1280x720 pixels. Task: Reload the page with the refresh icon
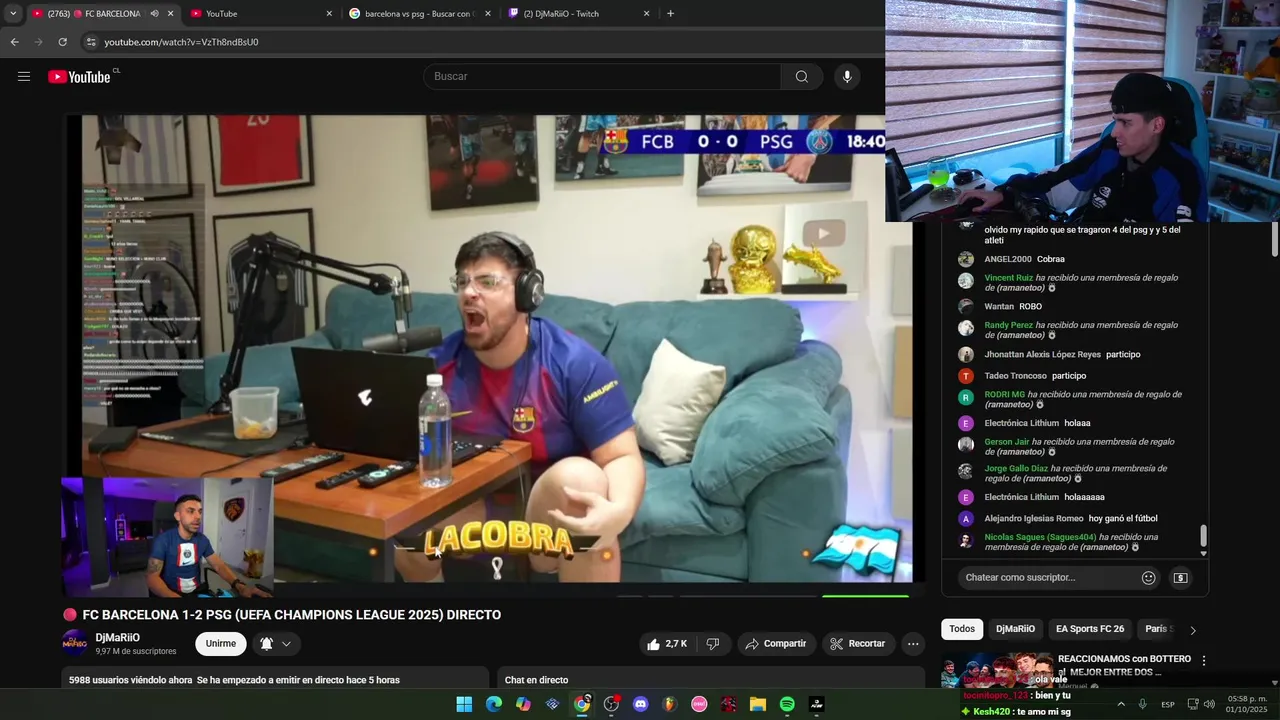click(x=62, y=42)
